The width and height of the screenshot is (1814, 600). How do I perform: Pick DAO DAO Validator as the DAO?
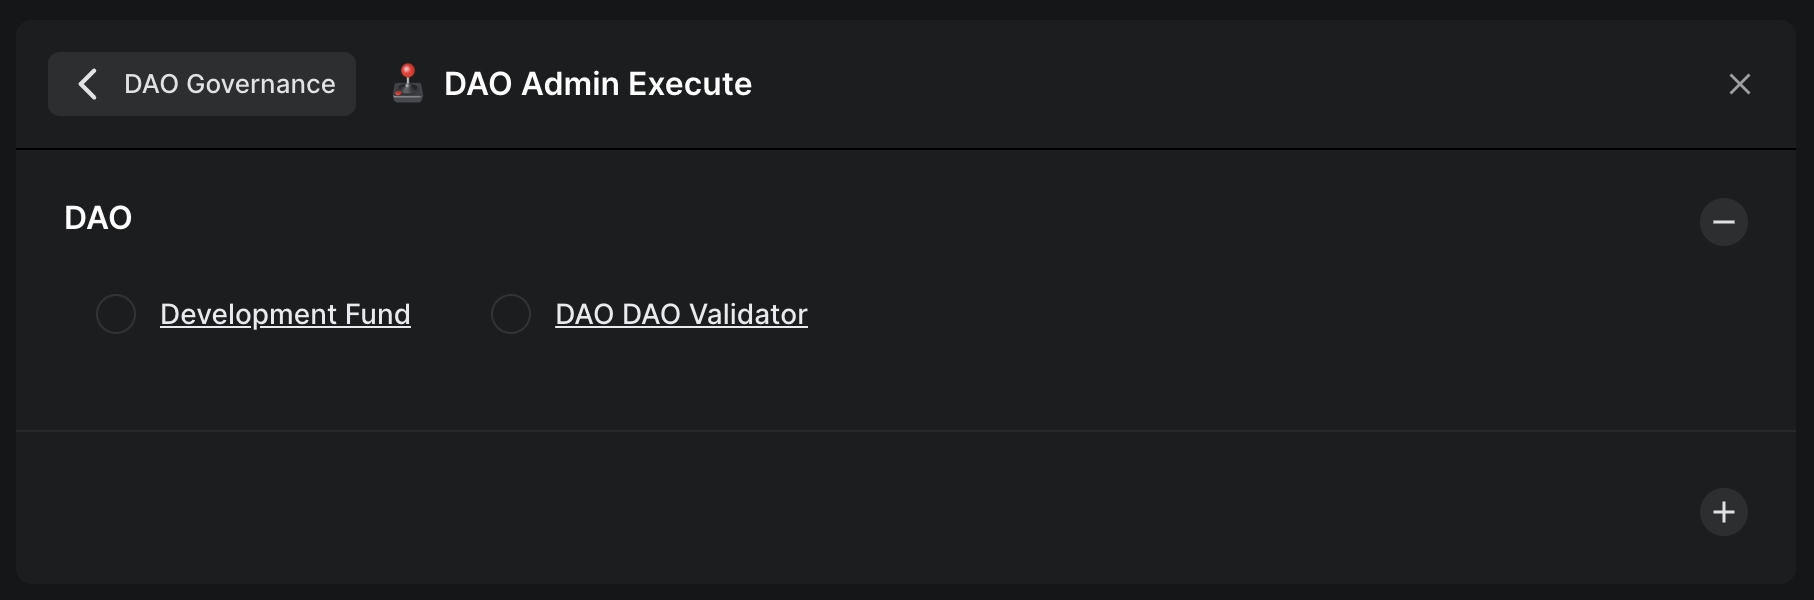tap(511, 314)
